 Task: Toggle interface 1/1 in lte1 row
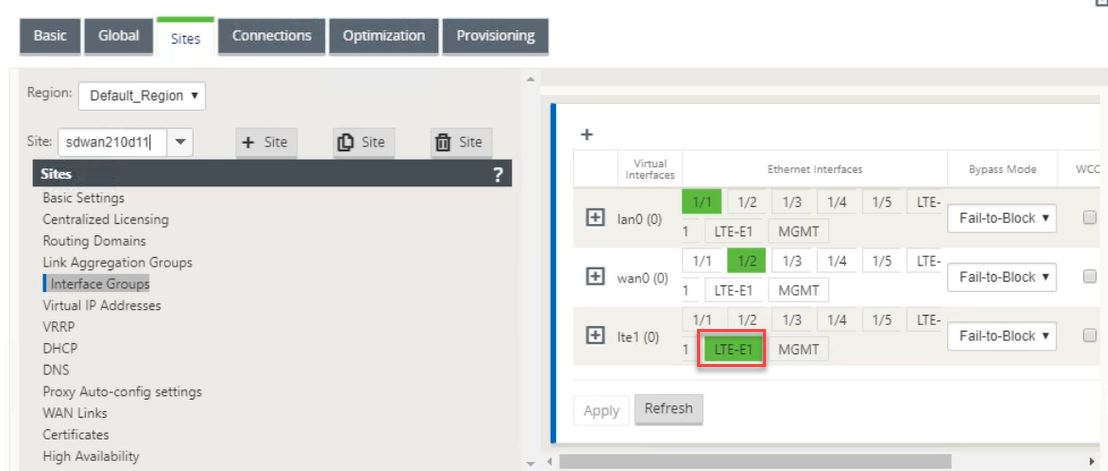coord(702,321)
